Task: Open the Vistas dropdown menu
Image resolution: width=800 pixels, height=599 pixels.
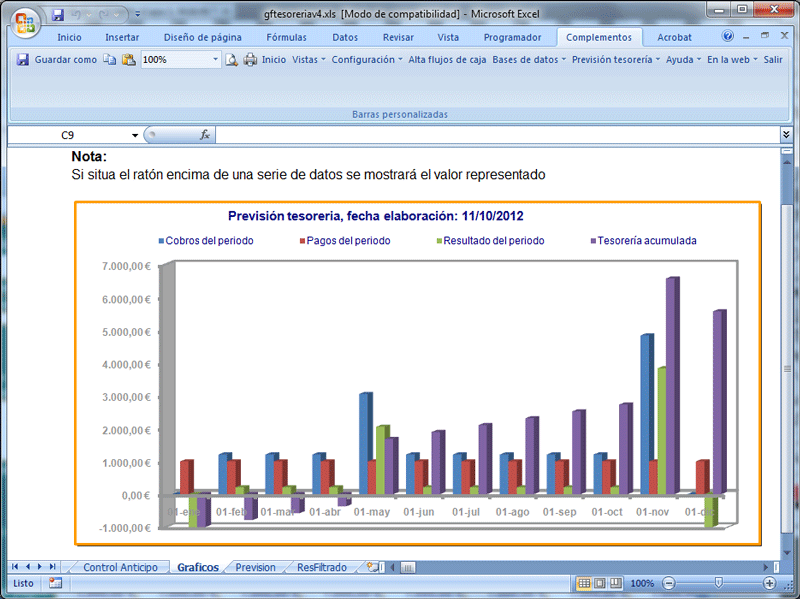Action: [309, 60]
